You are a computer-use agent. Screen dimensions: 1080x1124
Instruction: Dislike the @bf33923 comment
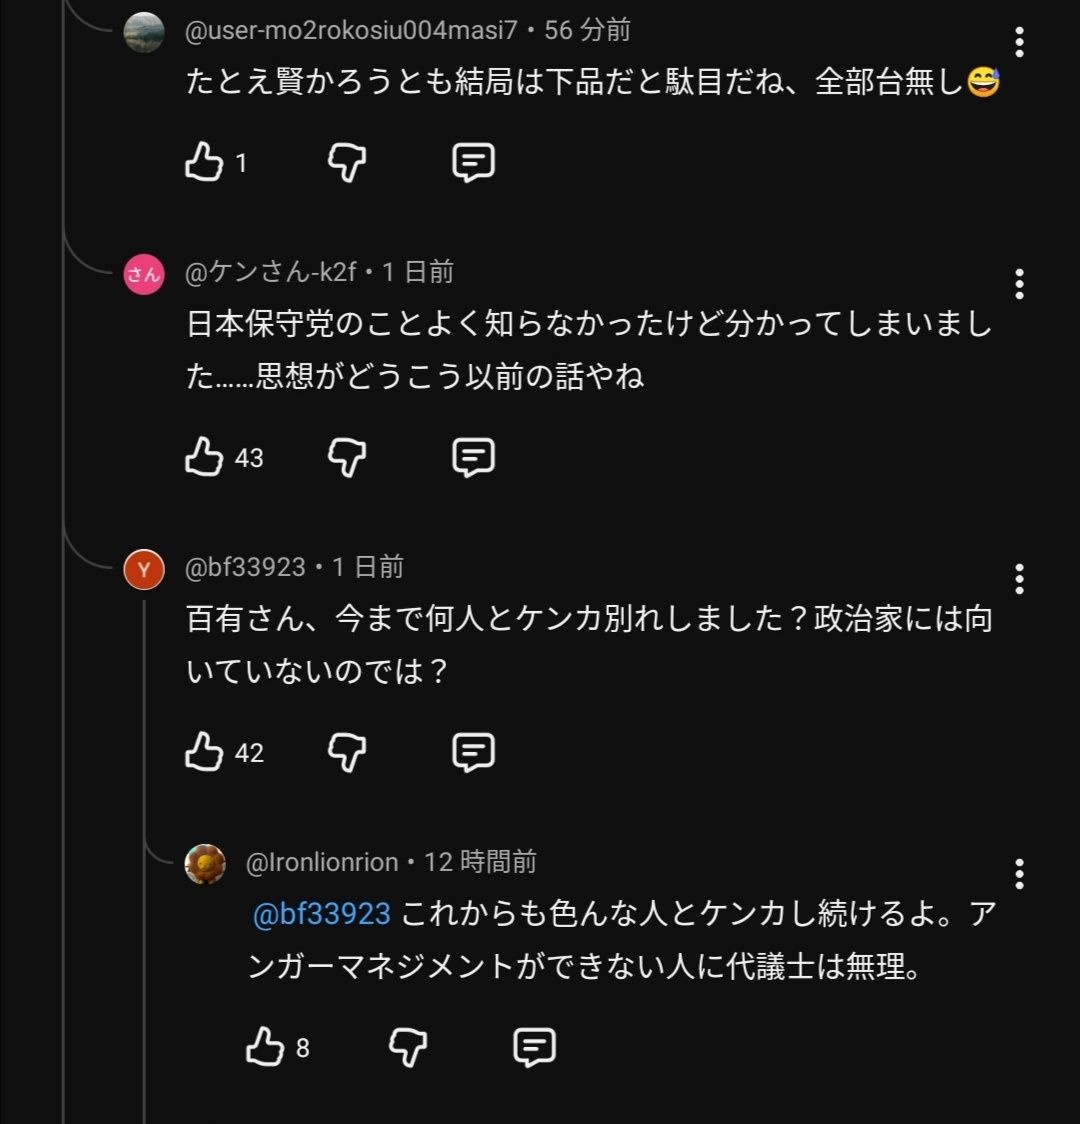(347, 752)
